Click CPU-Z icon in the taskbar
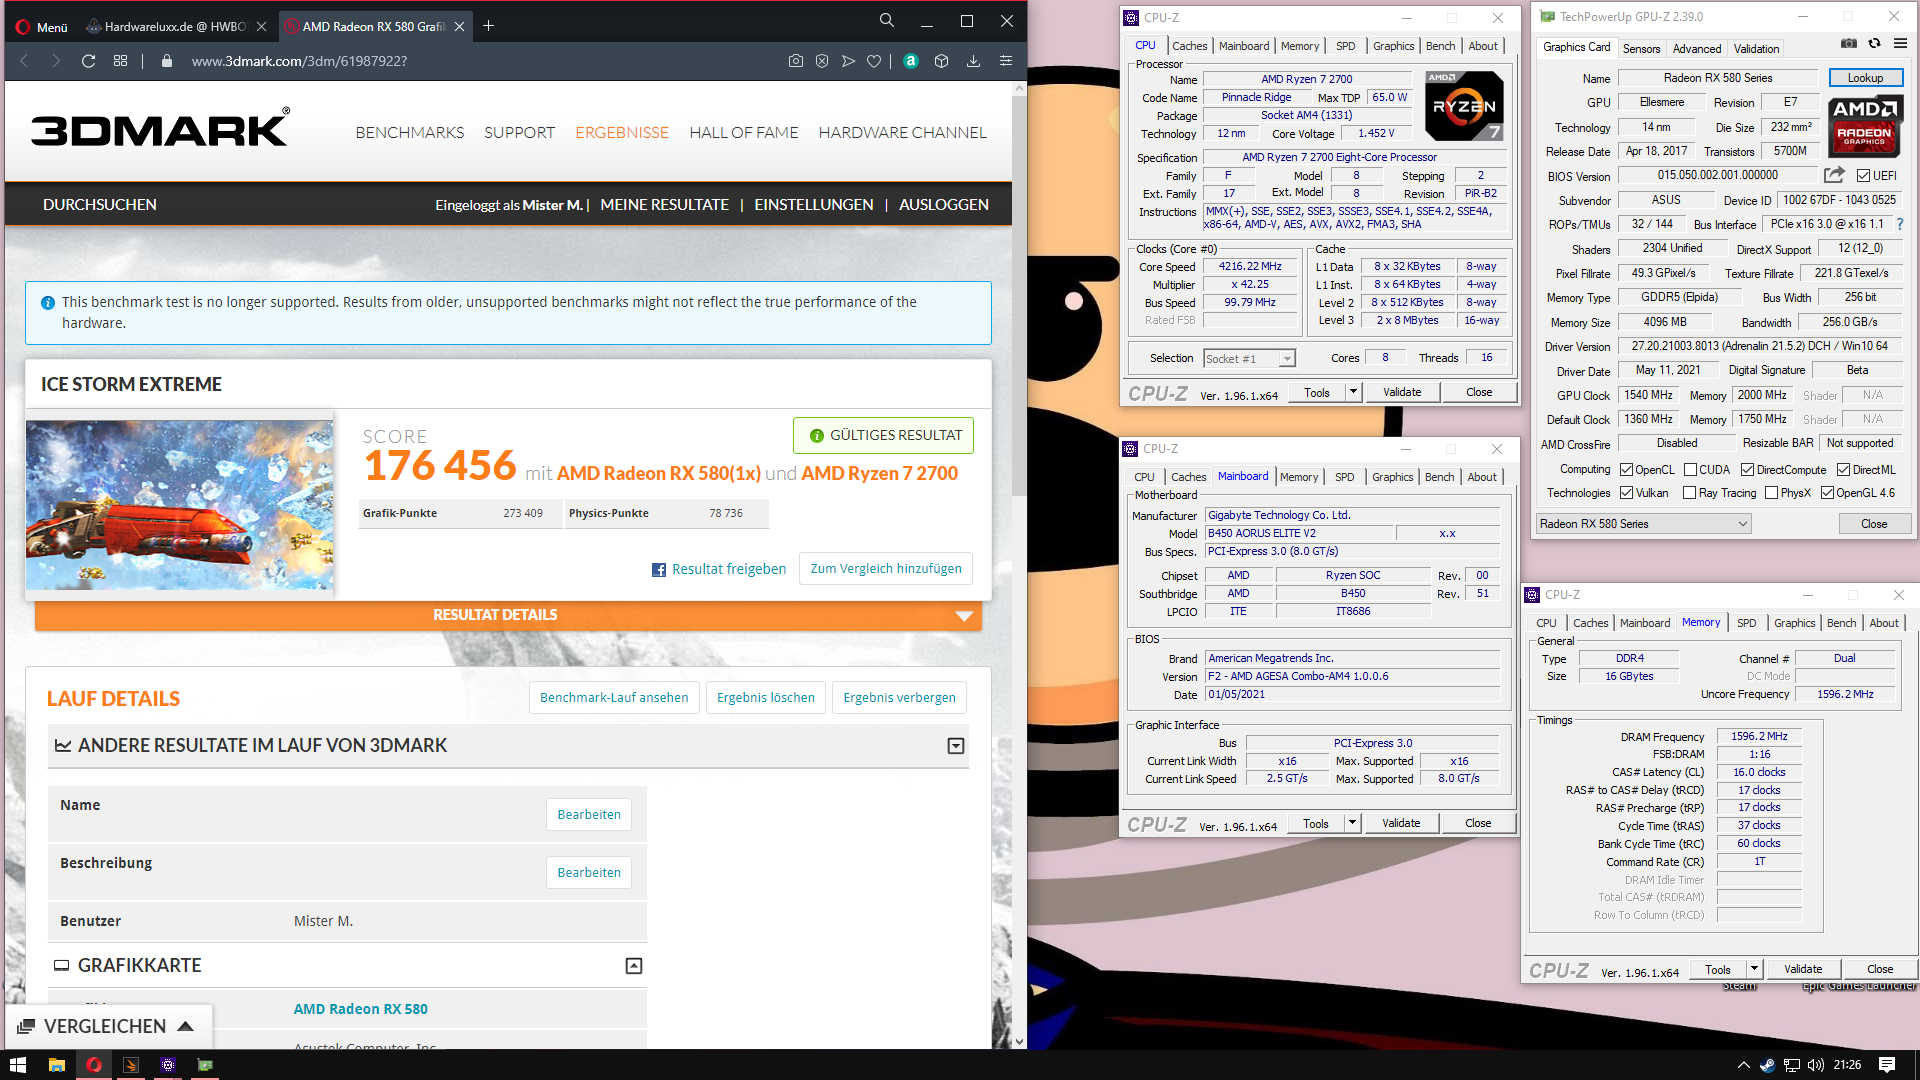The width and height of the screenshot is (1920, 1080). [x=168, y=1065]
